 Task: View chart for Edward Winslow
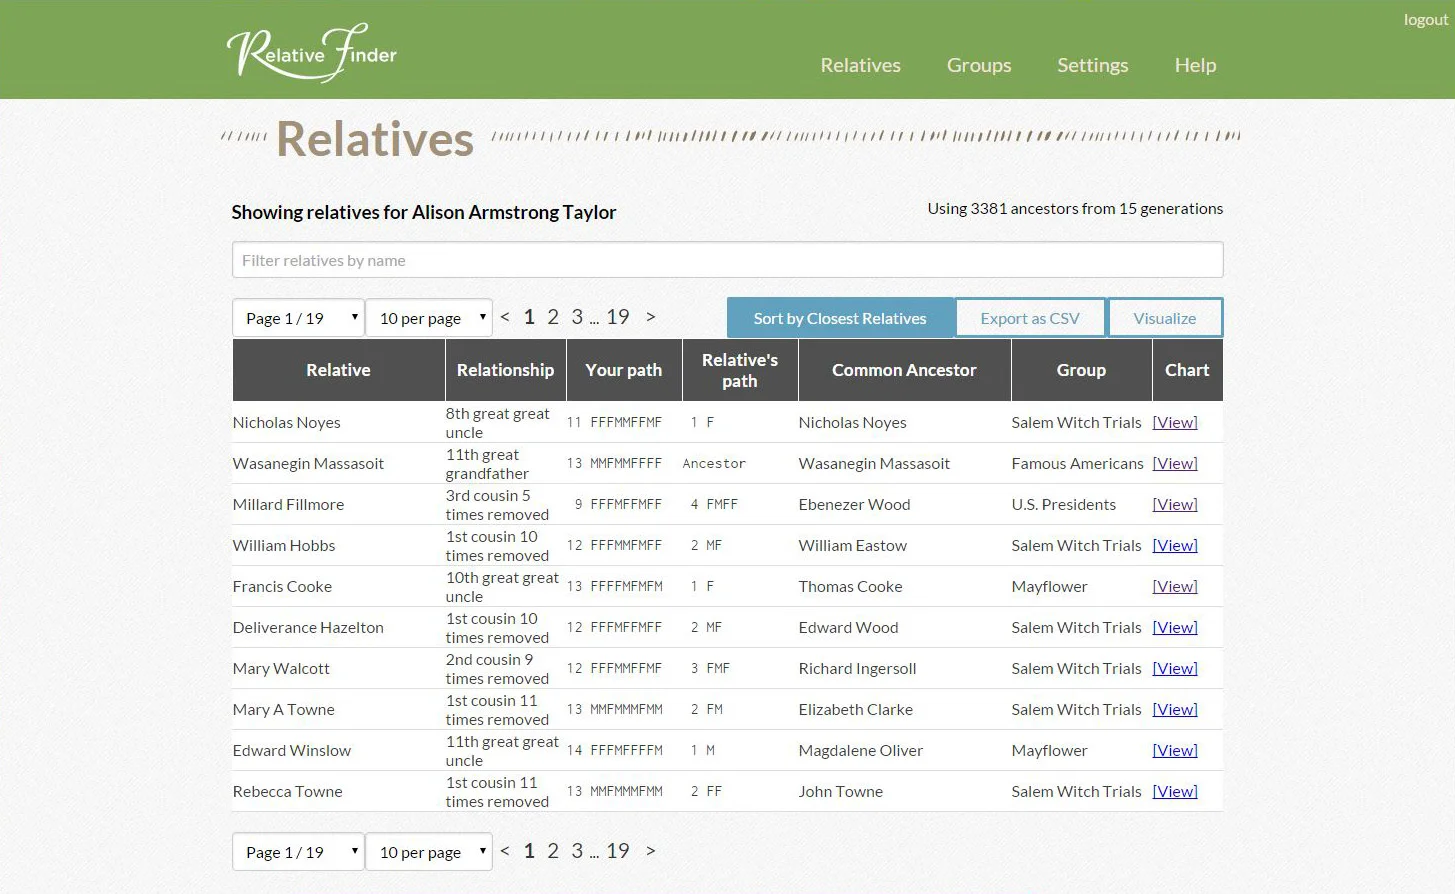coord(1174,750)
